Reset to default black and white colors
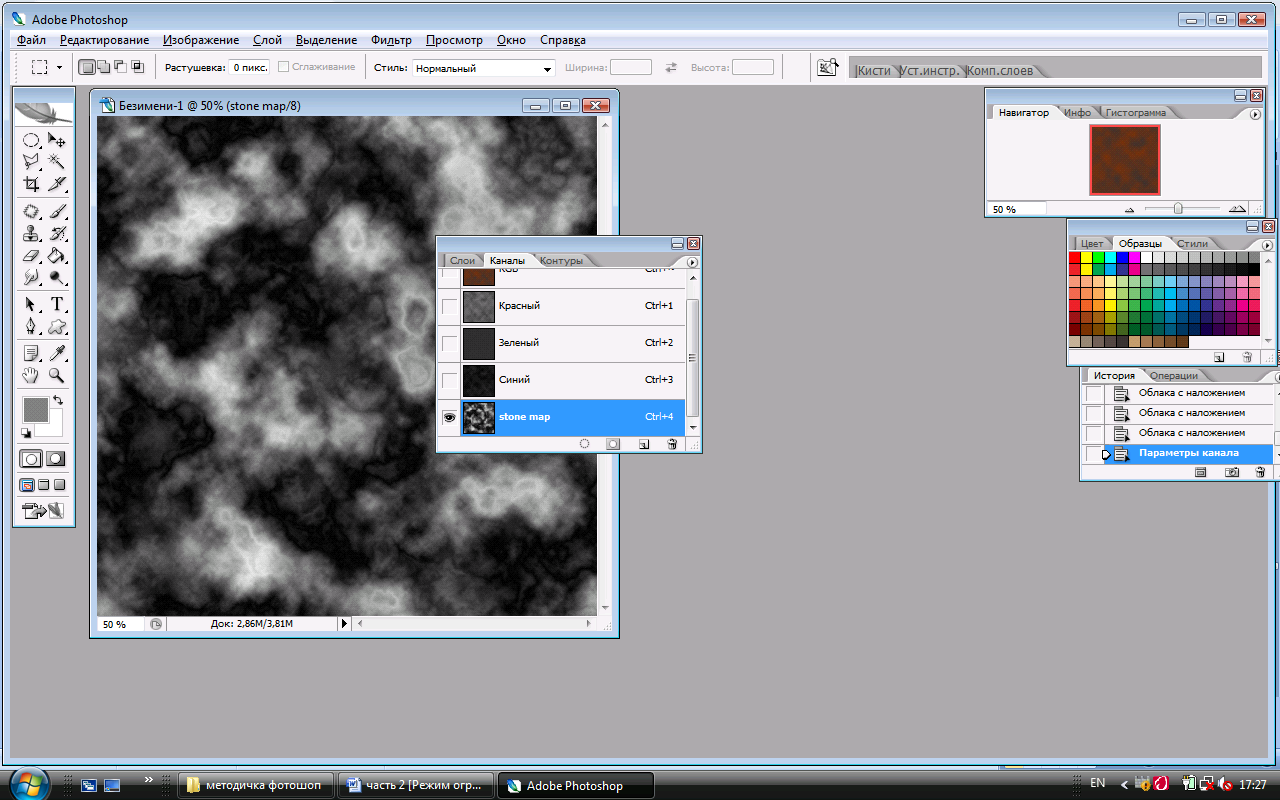Image resolution: width=1280 pixels, height=800 pixels. [x=25, y=433]
